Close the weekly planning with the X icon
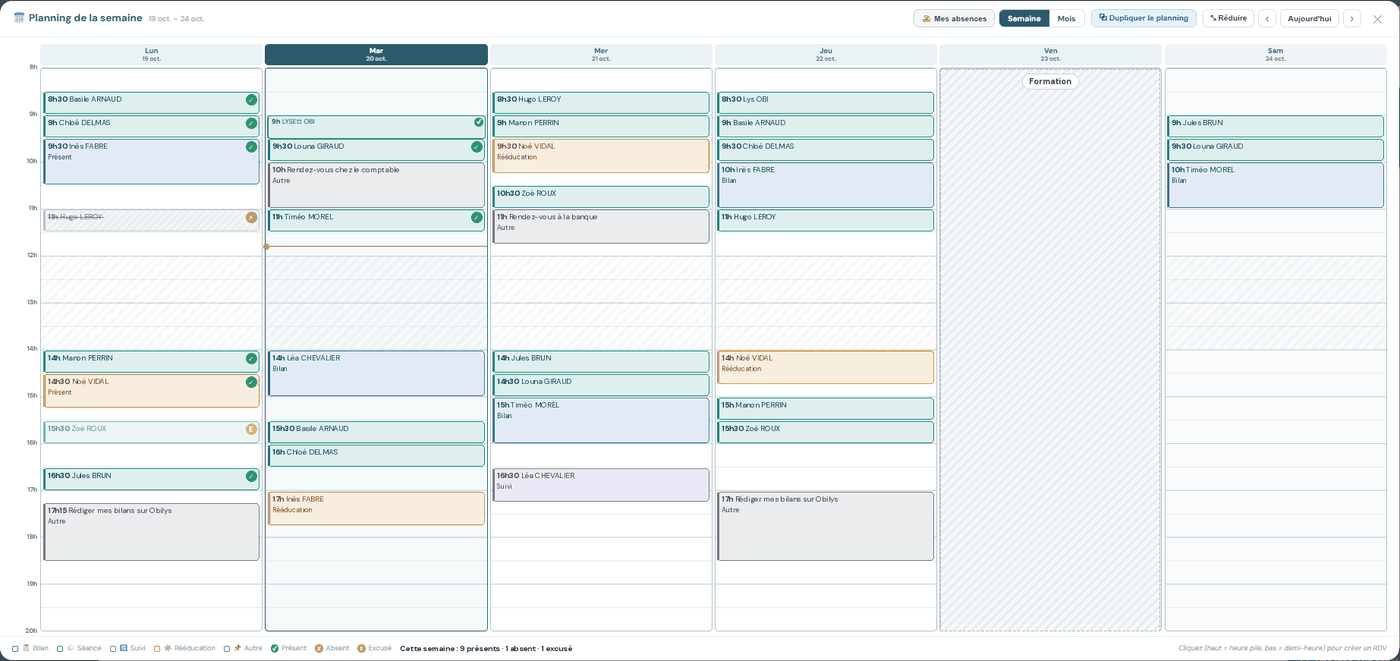Screen dimensions: 1400x661 click(1377, 19)
